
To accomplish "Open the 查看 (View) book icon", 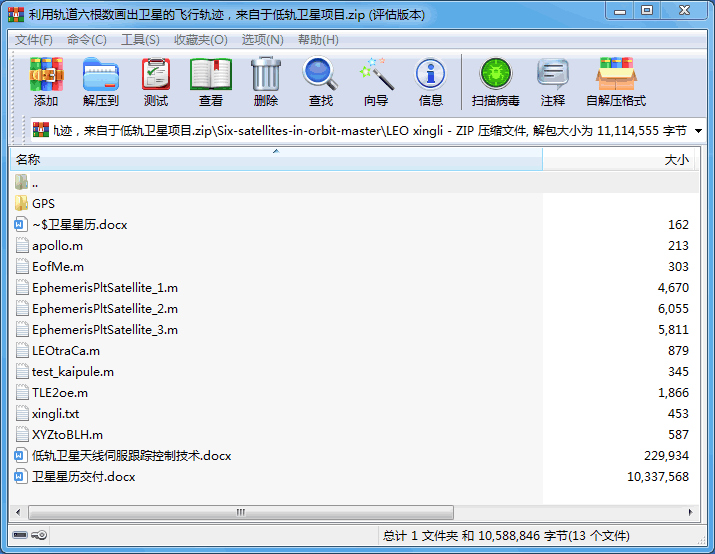I will point(211,74).
